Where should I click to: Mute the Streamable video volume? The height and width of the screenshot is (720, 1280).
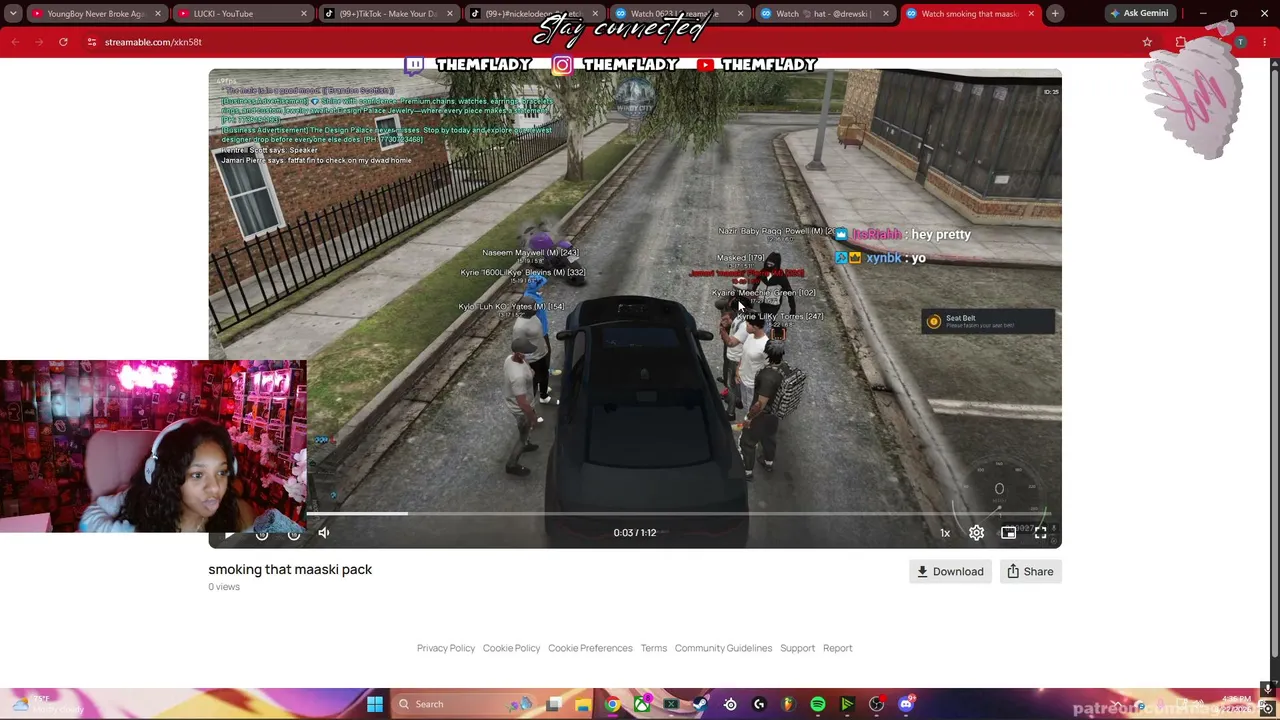click(x=324, y=533)
